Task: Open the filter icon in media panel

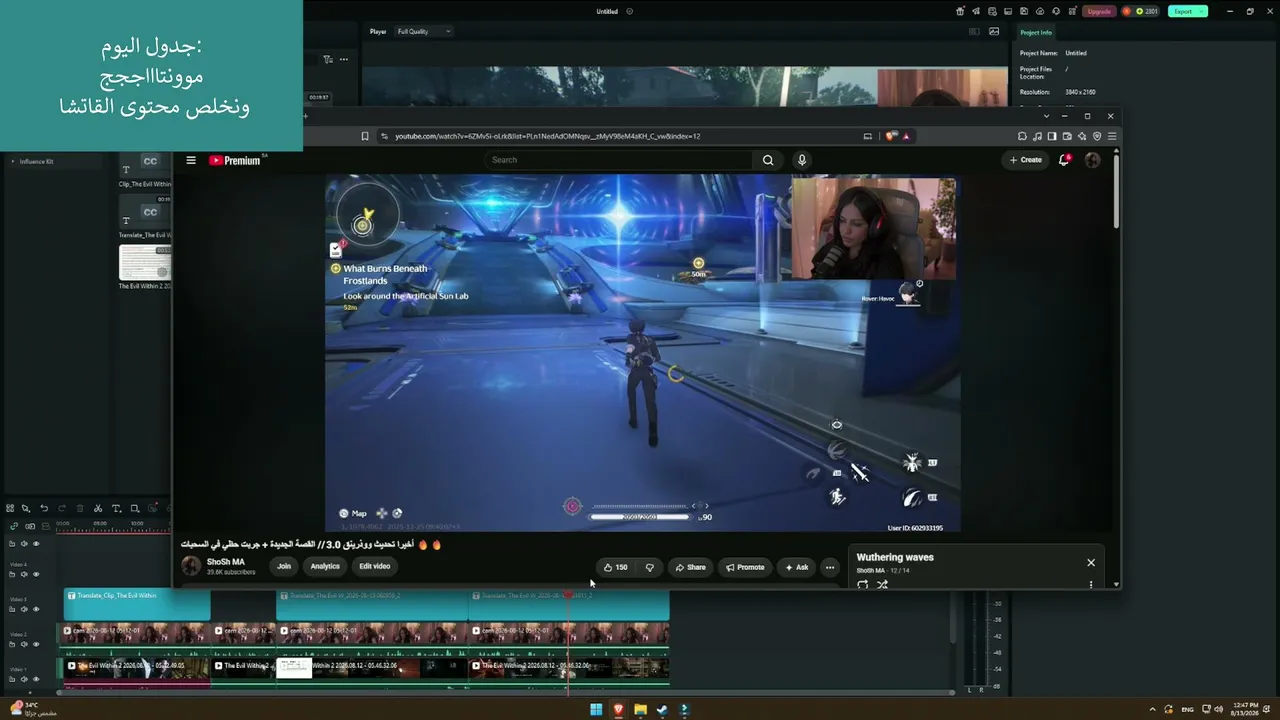Action: tap(327, 59)
